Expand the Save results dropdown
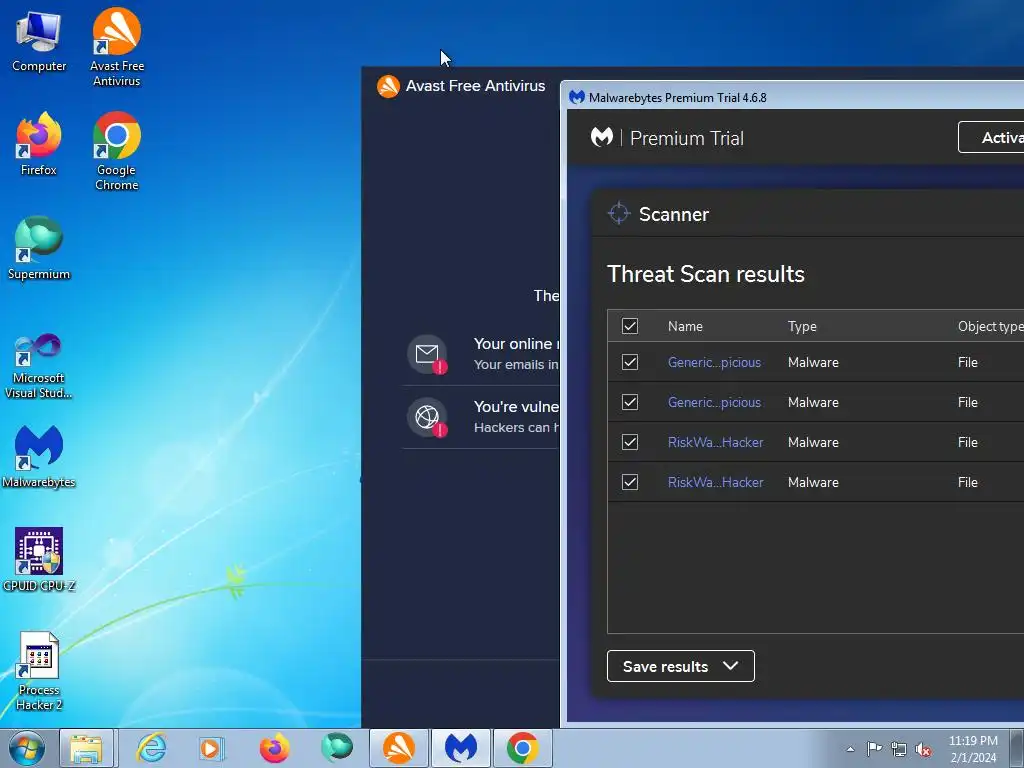The width and height of the screenshot is (1024, 768). point(680,666)
